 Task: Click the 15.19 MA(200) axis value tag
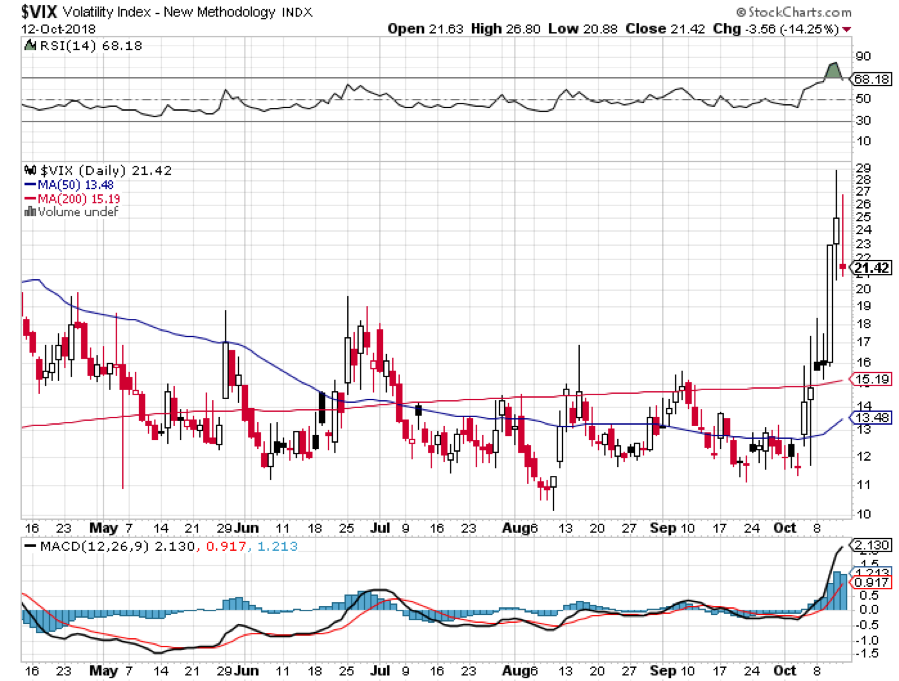coord(869,380)
